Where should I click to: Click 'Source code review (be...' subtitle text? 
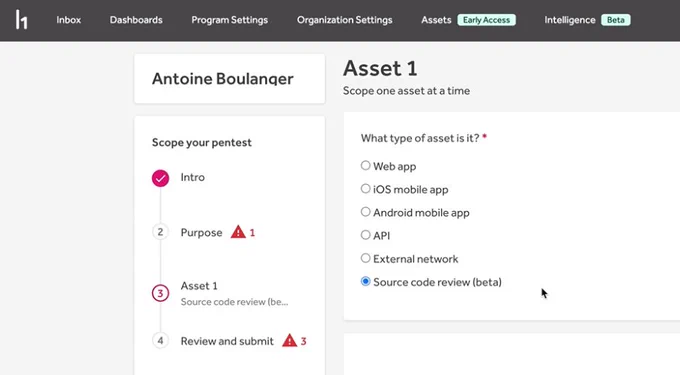(x=234, y=302)
